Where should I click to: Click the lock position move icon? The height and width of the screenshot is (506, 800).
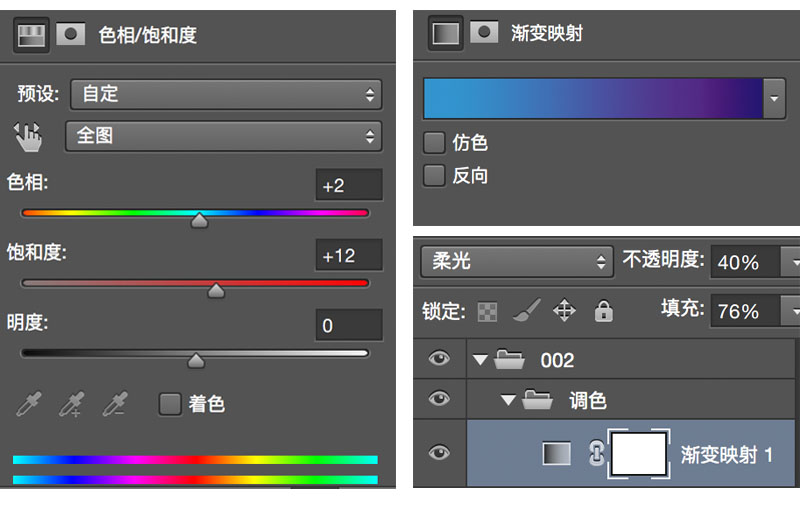[x=564, y=310]
